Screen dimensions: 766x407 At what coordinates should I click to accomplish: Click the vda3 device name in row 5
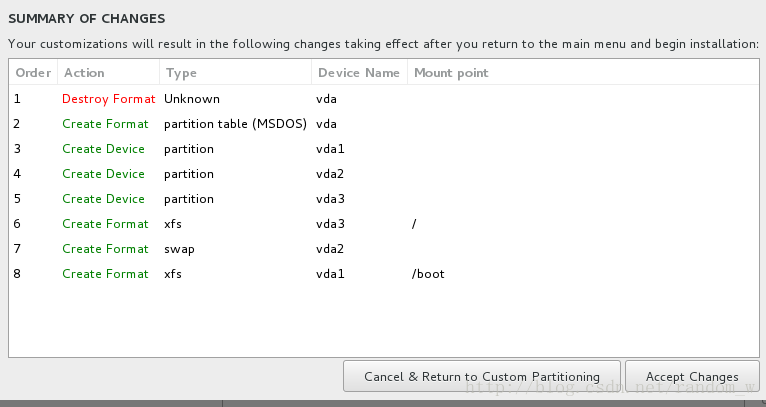click(x=330, y=198)
